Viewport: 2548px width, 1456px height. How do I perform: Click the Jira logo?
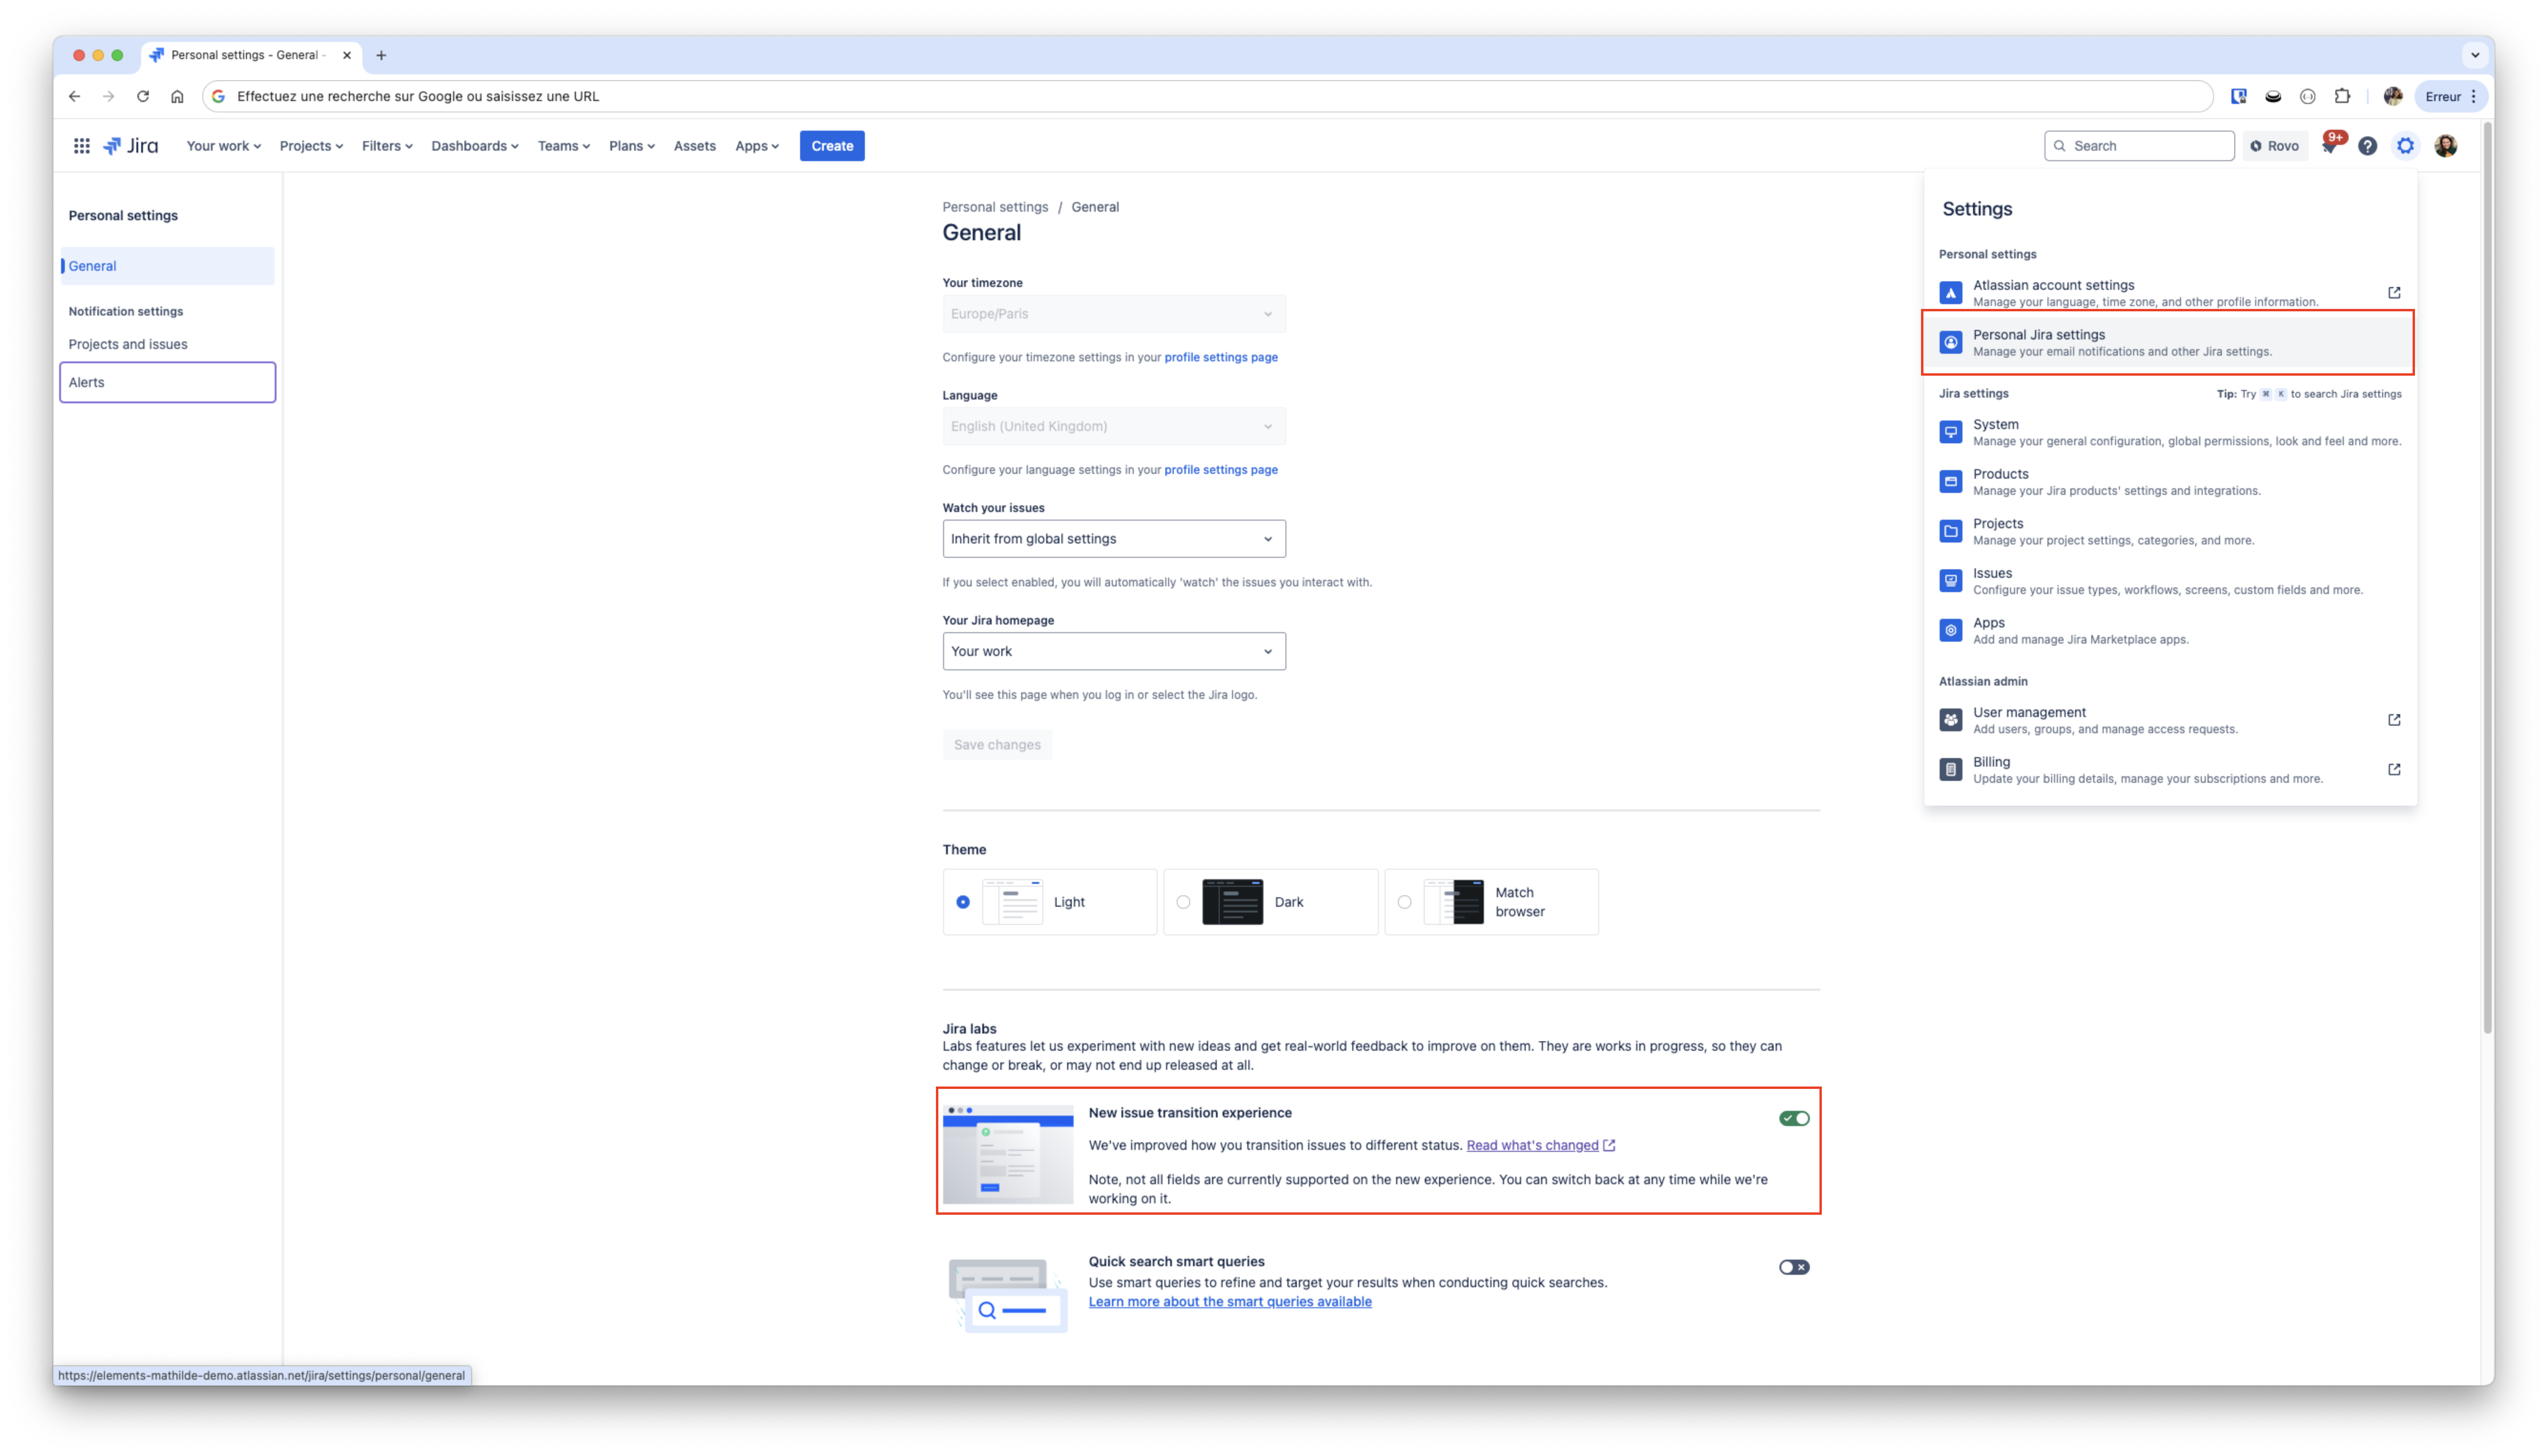[131, 146]
